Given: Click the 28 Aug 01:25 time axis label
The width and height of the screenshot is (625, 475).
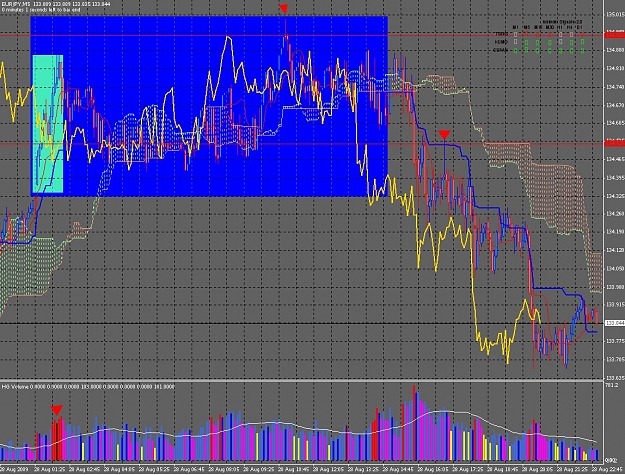Looking at the screenshot, I should [50, 469].
